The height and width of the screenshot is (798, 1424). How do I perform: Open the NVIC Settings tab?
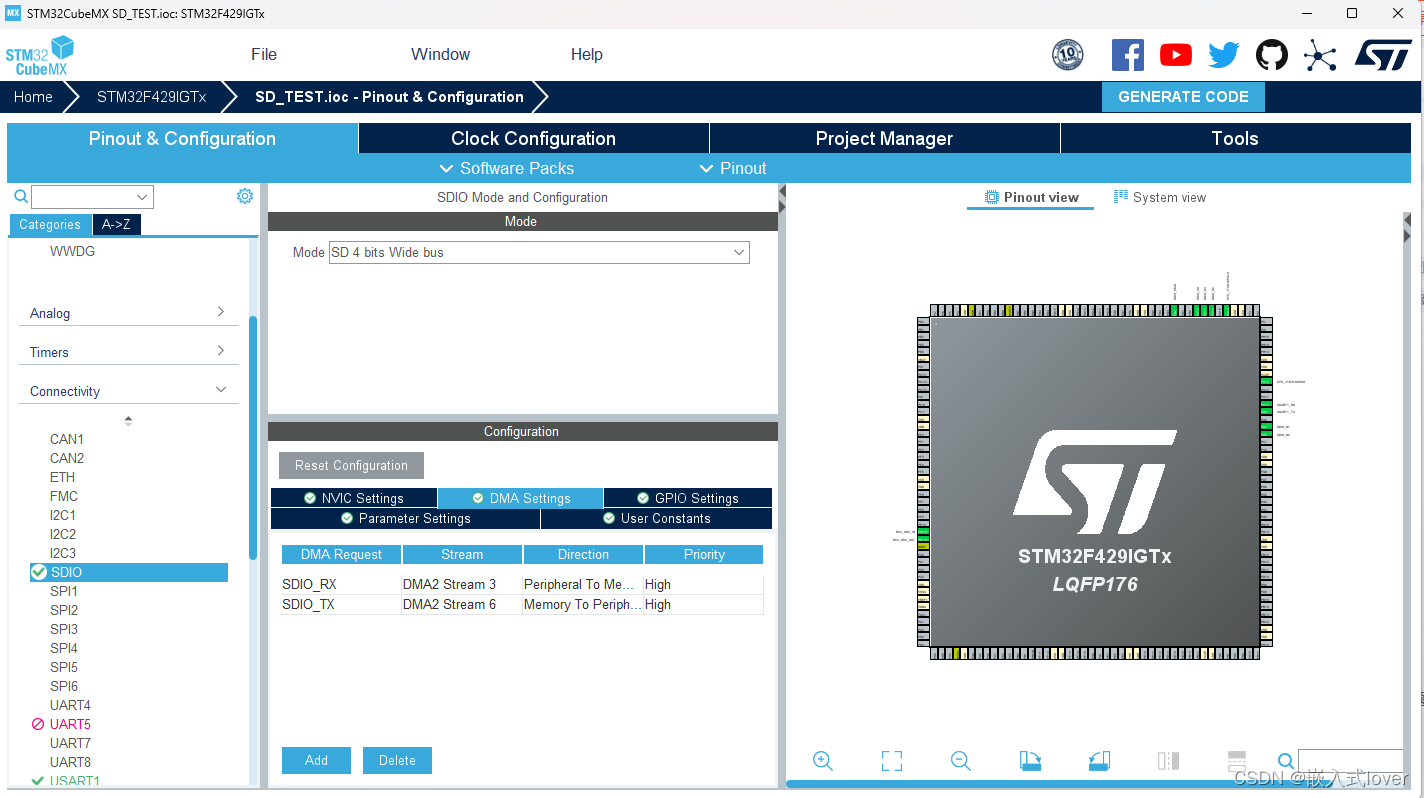[354, 498]
